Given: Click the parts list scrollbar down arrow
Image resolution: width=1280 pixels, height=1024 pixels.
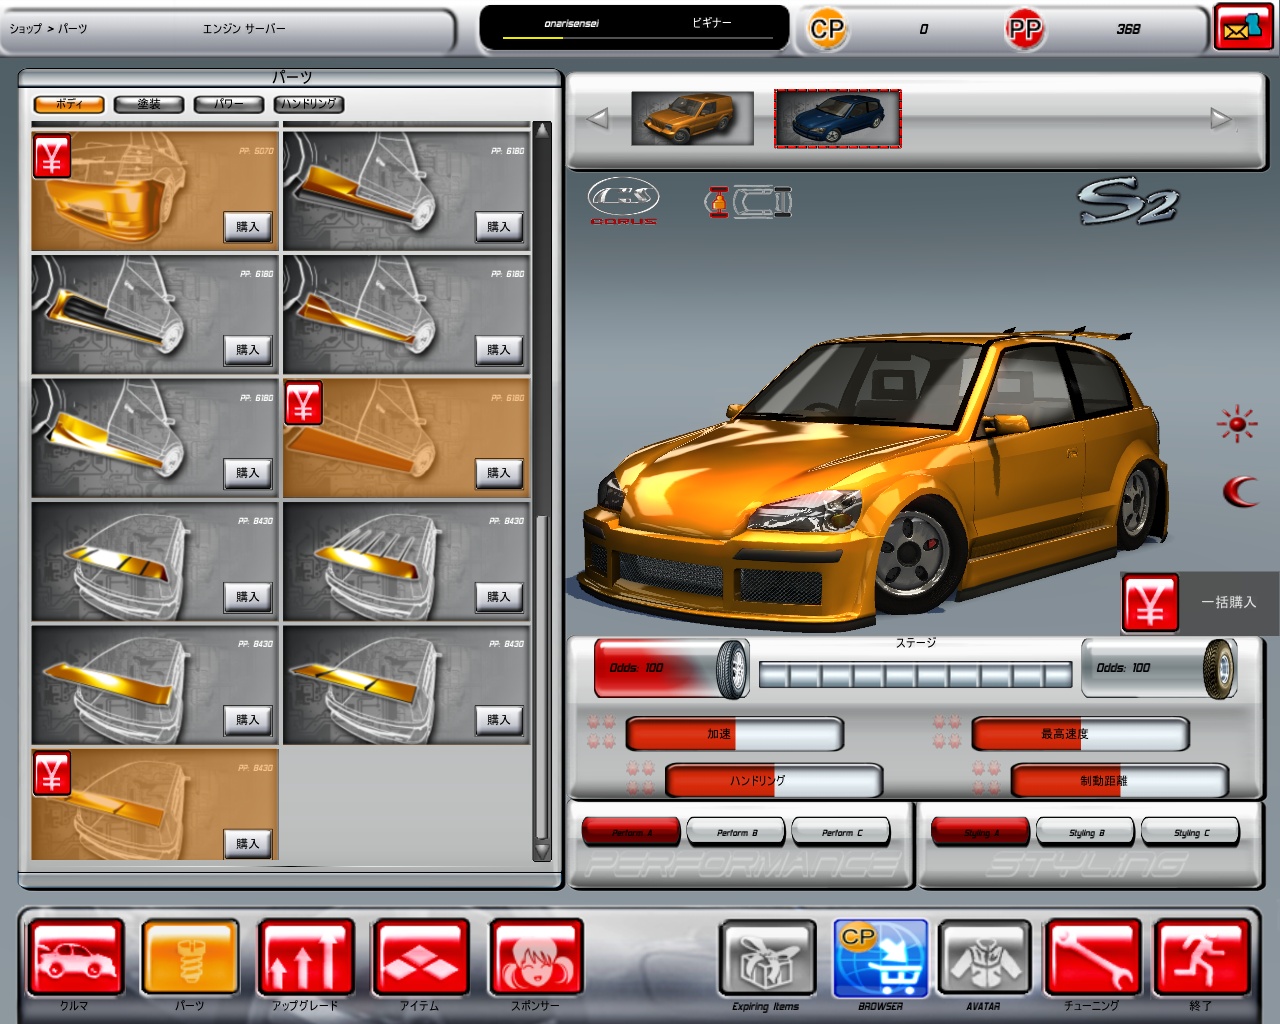Looking at the screenshot, I should click(x=542, y=851).
